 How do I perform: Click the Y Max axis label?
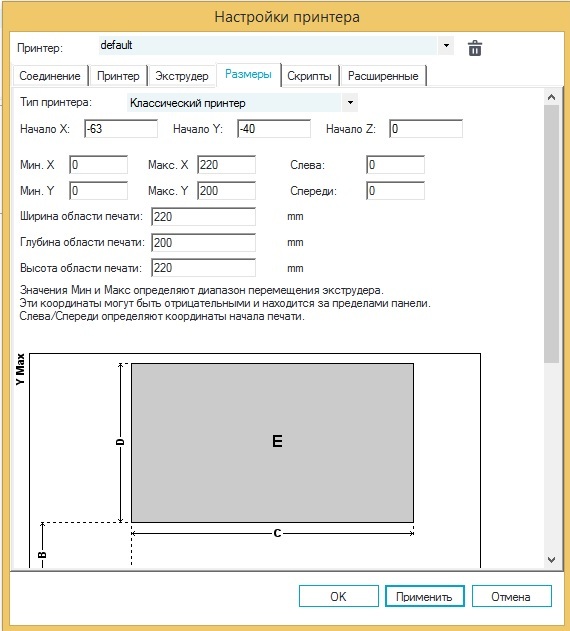[20, 369]
